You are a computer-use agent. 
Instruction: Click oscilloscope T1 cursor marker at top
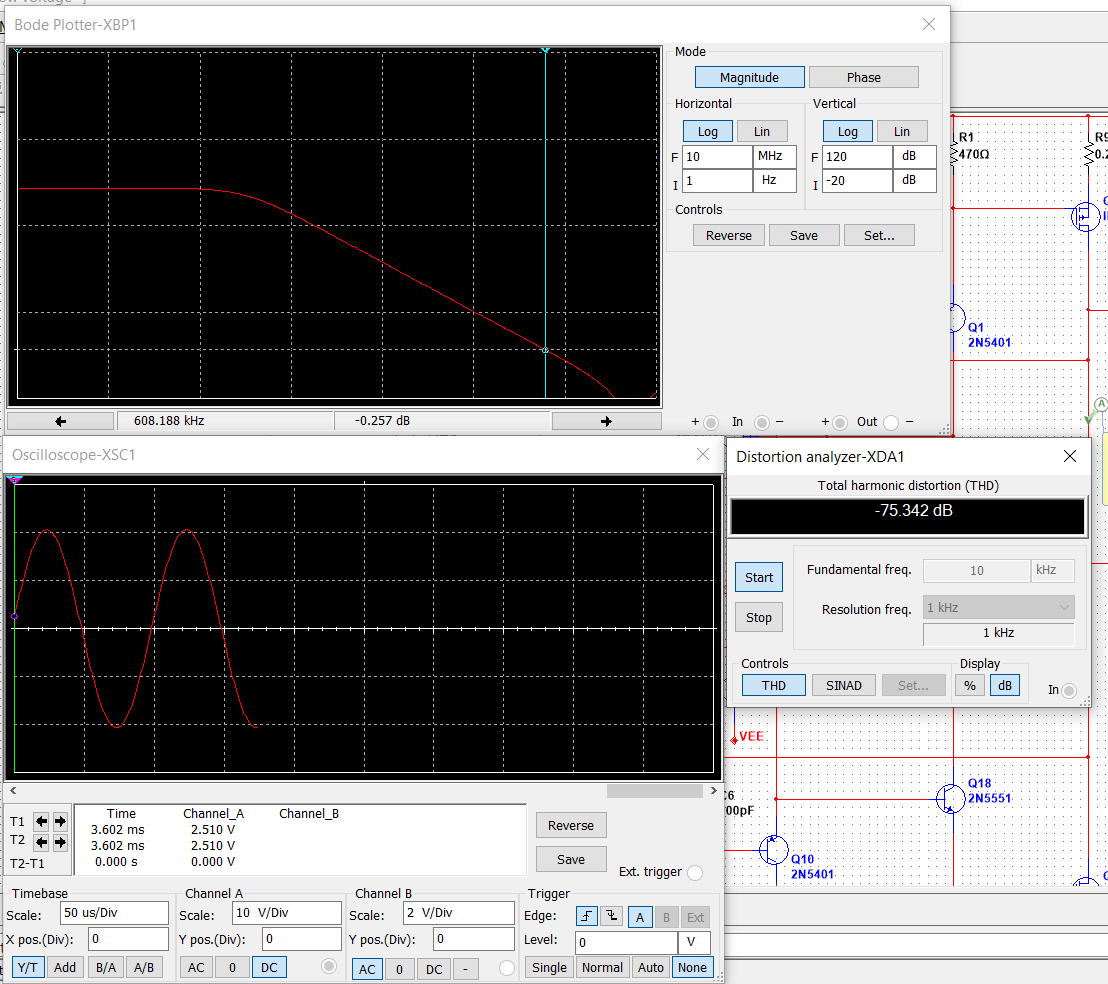(14, 480)
